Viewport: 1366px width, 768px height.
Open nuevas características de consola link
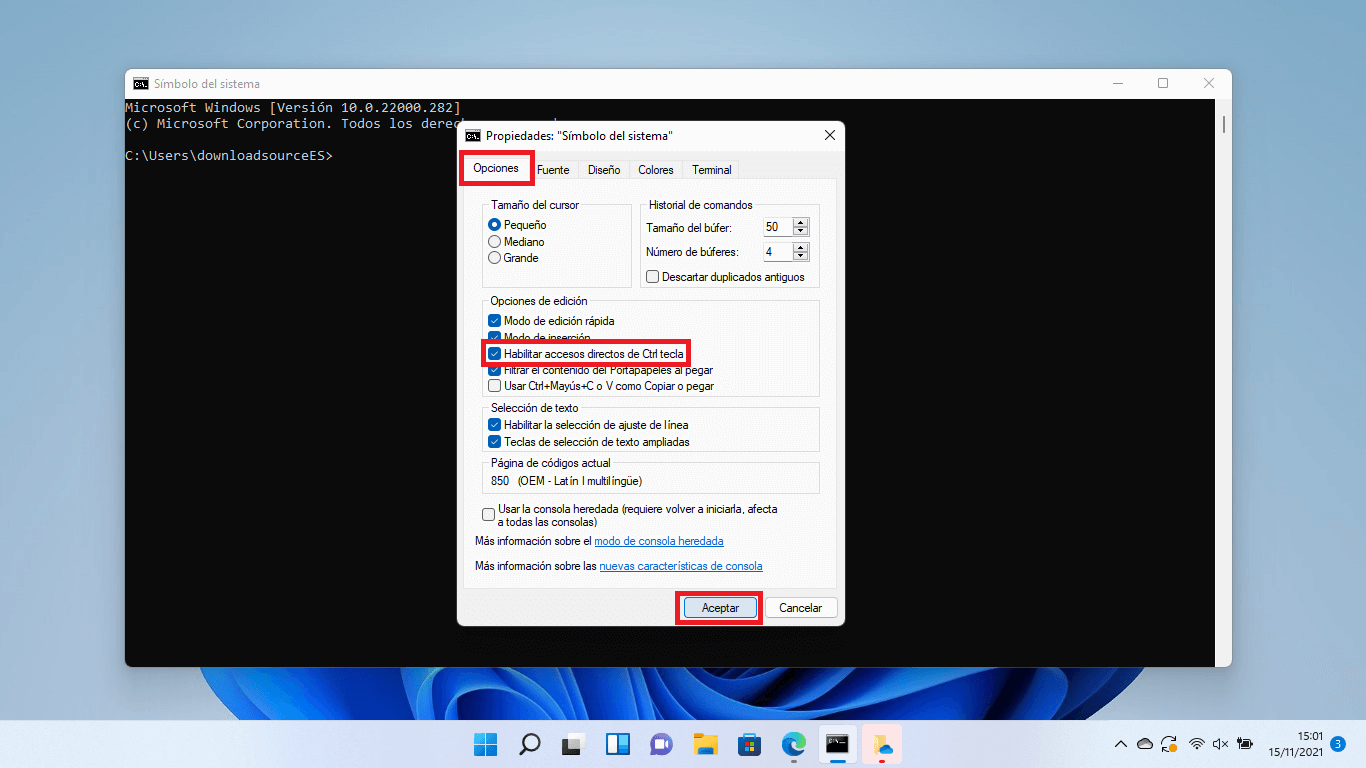tap(680, 566)
